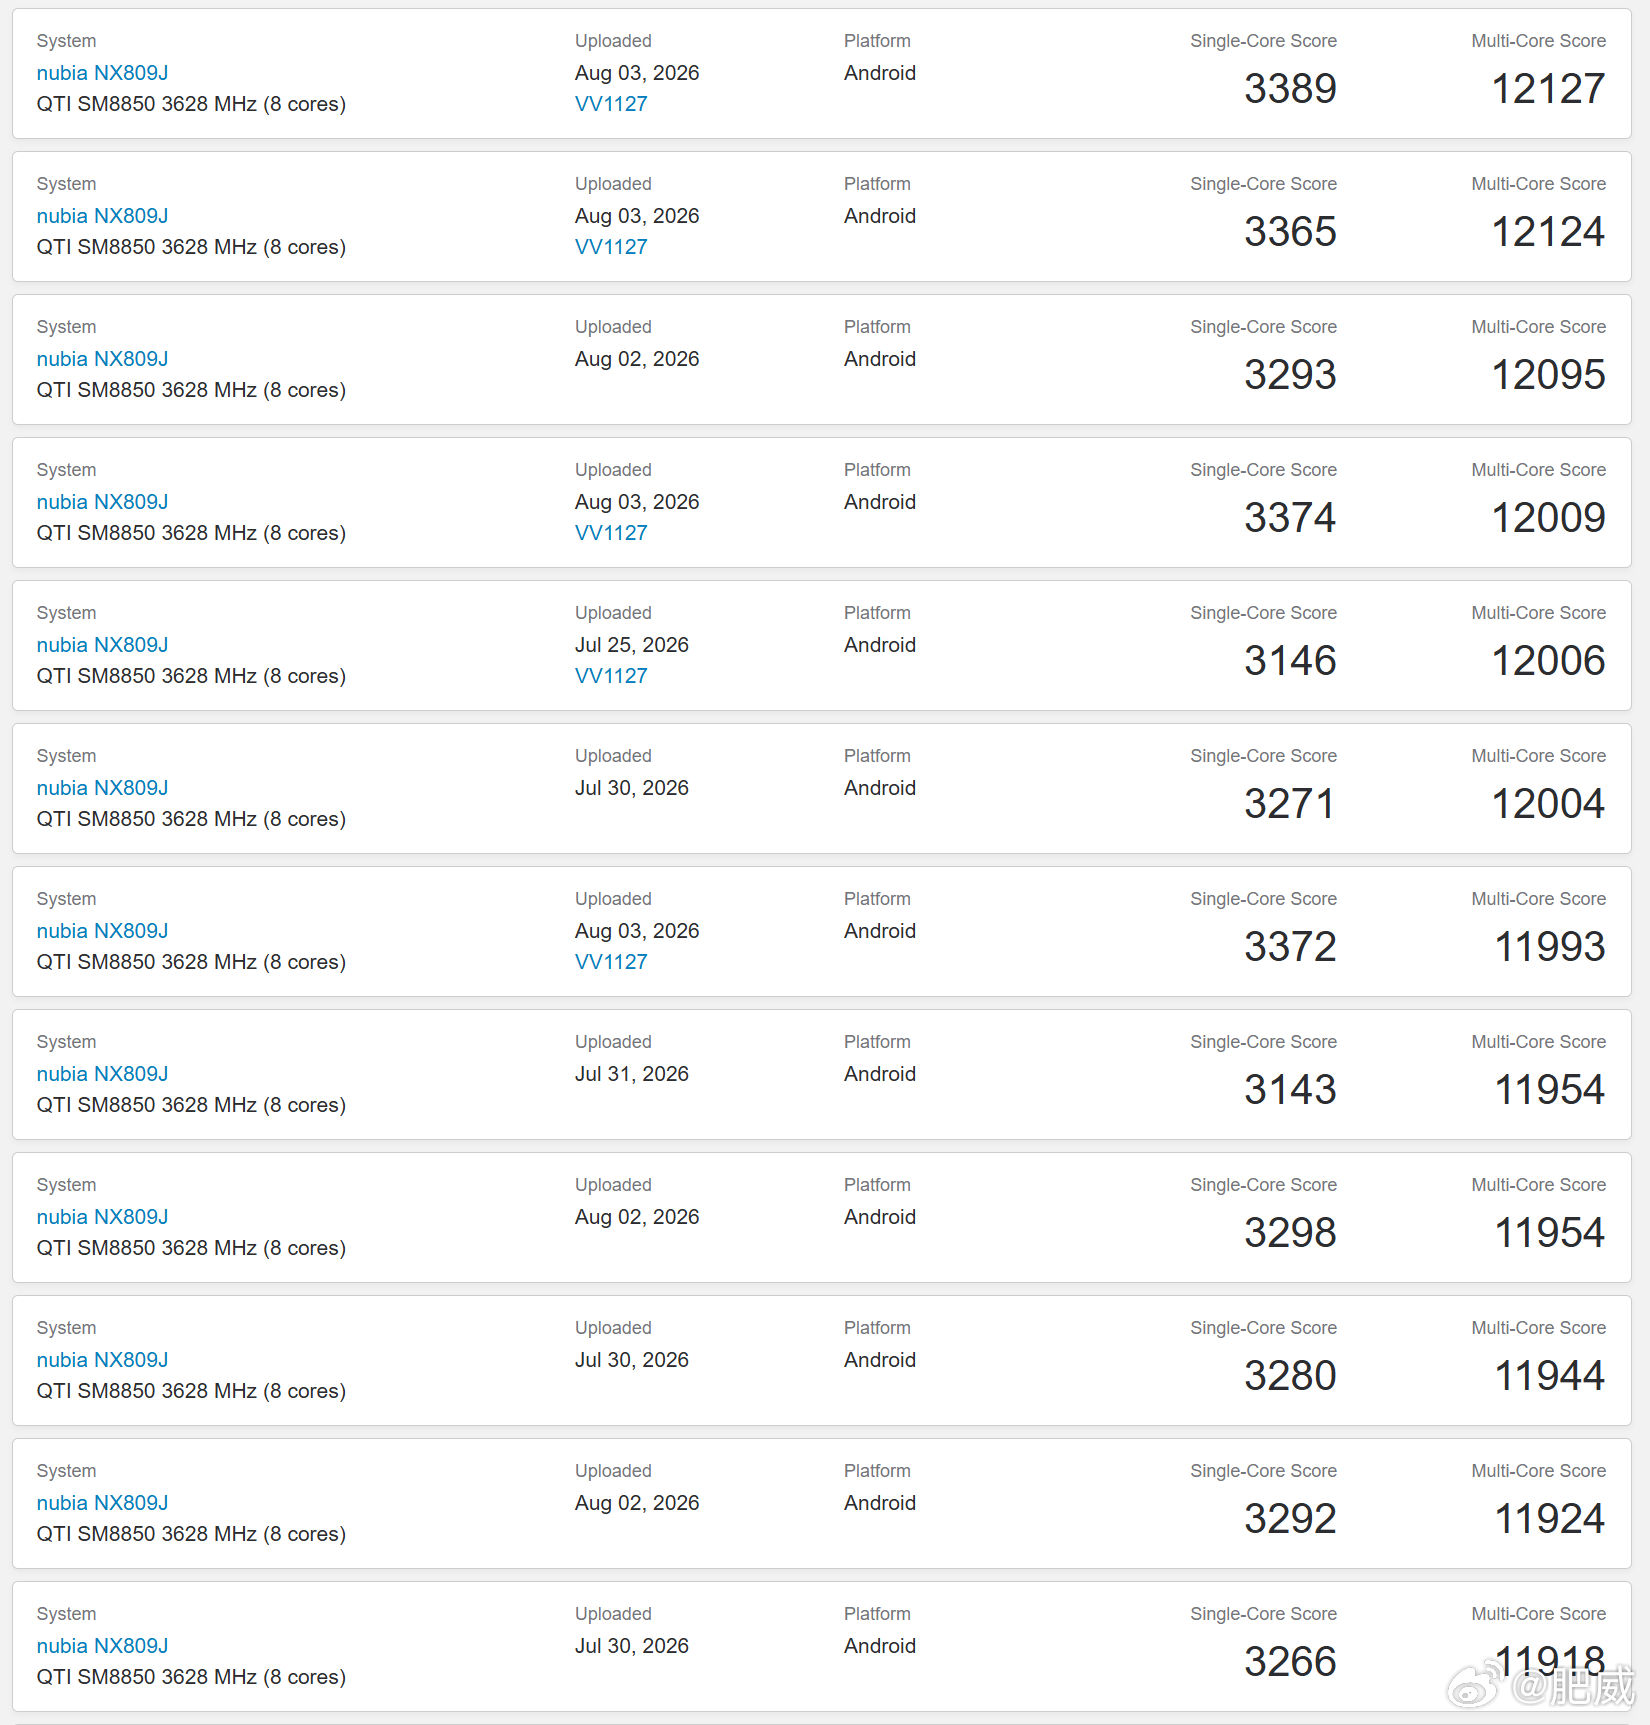Click the multi-core score 12006
1650x1725 pixels.
coord(1548,661)
